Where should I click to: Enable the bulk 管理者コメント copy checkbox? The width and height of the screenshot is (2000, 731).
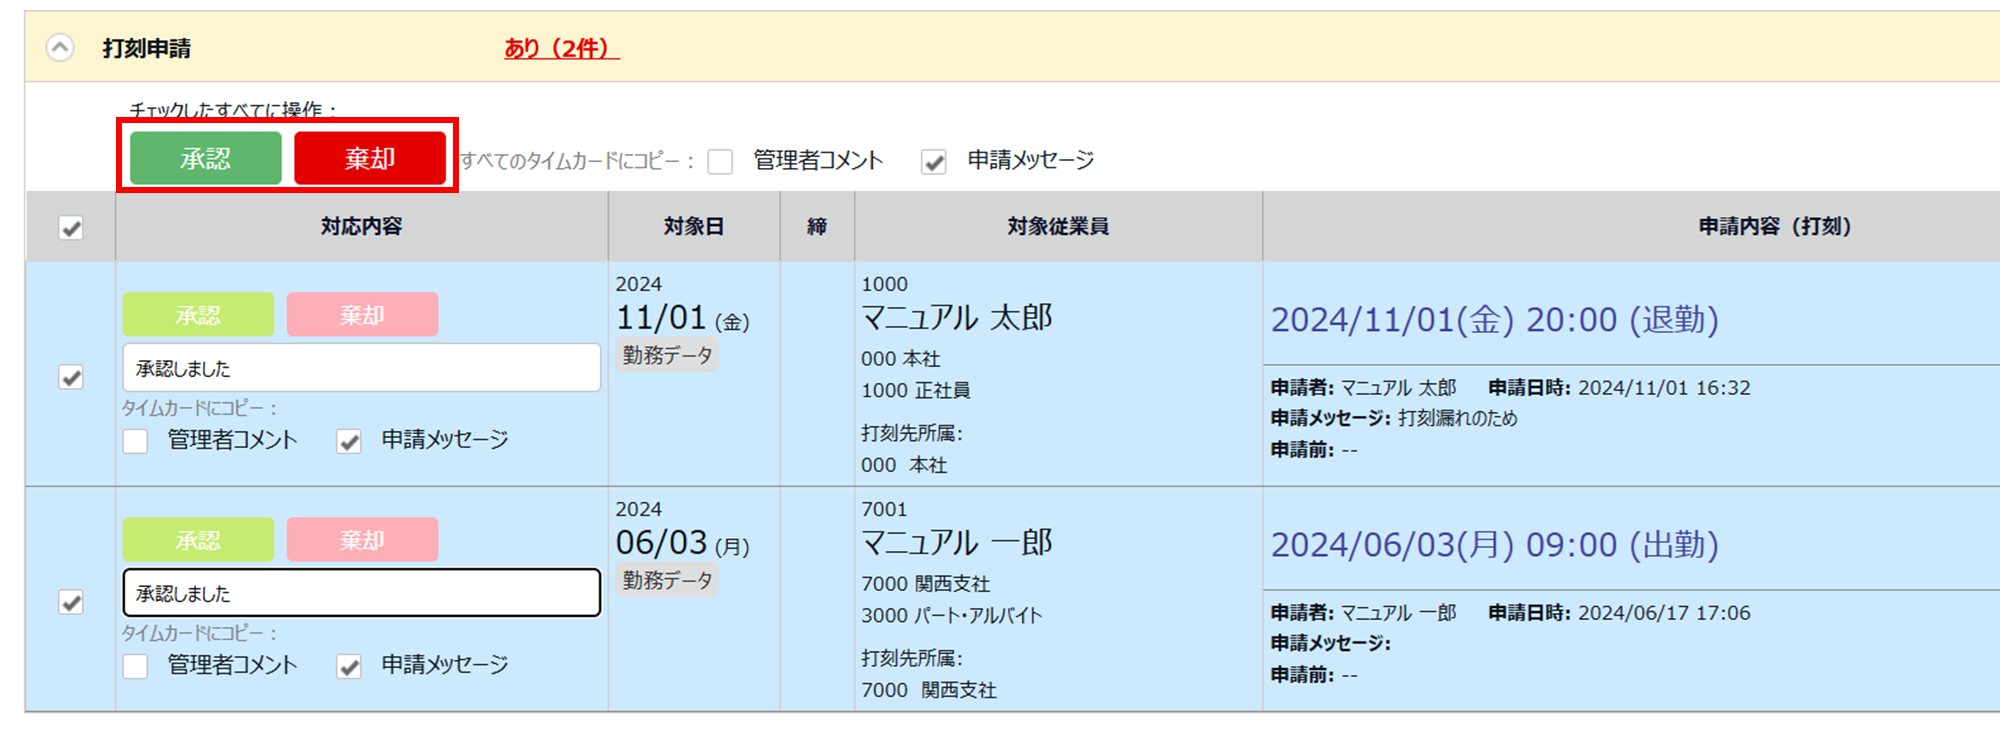720,162
